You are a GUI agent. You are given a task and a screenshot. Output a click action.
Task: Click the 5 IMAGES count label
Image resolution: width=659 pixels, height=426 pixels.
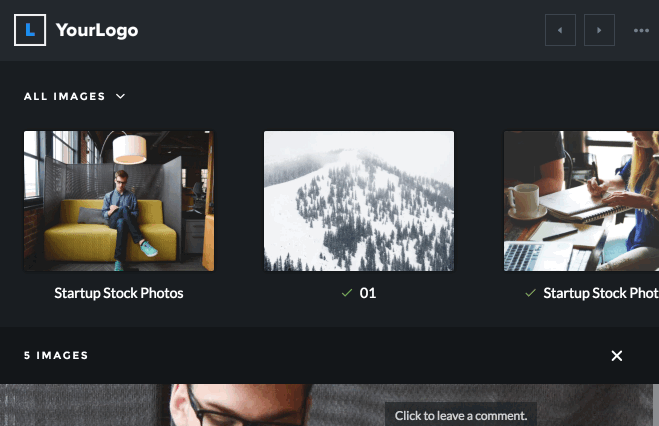point(56,355)
